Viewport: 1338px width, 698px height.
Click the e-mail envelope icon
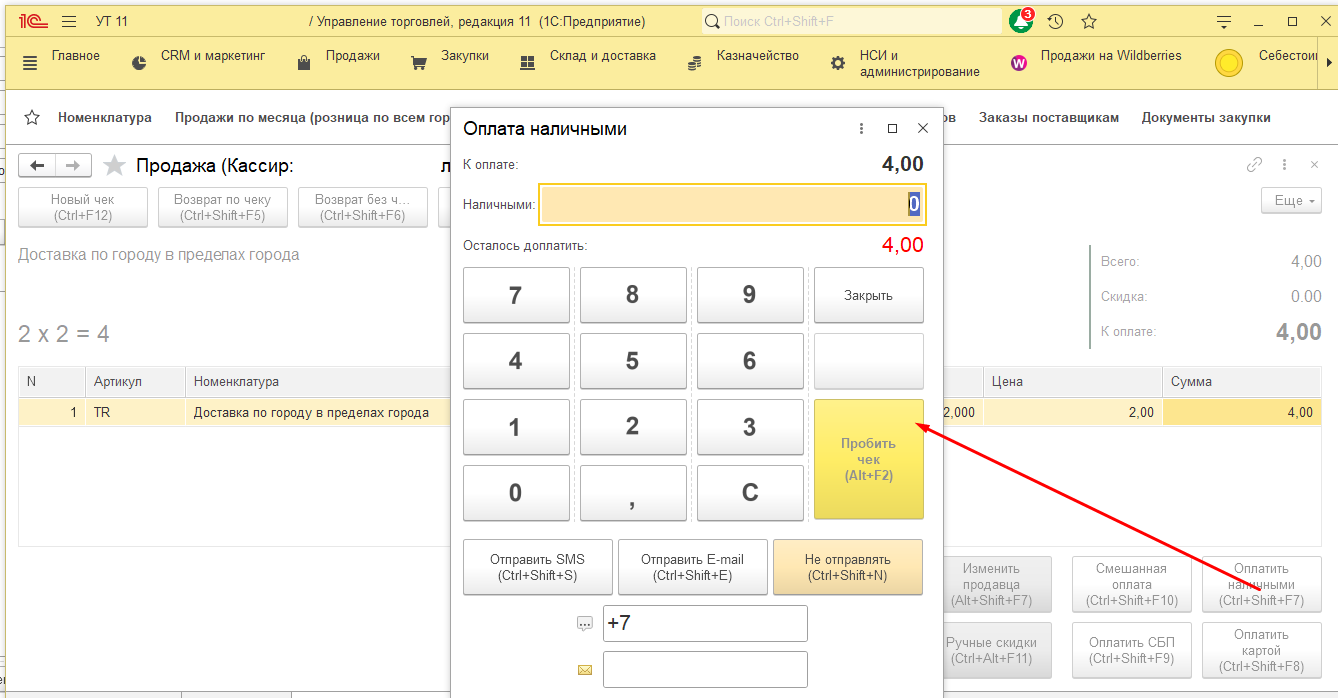pyautogui.click(x=585, y=670)
